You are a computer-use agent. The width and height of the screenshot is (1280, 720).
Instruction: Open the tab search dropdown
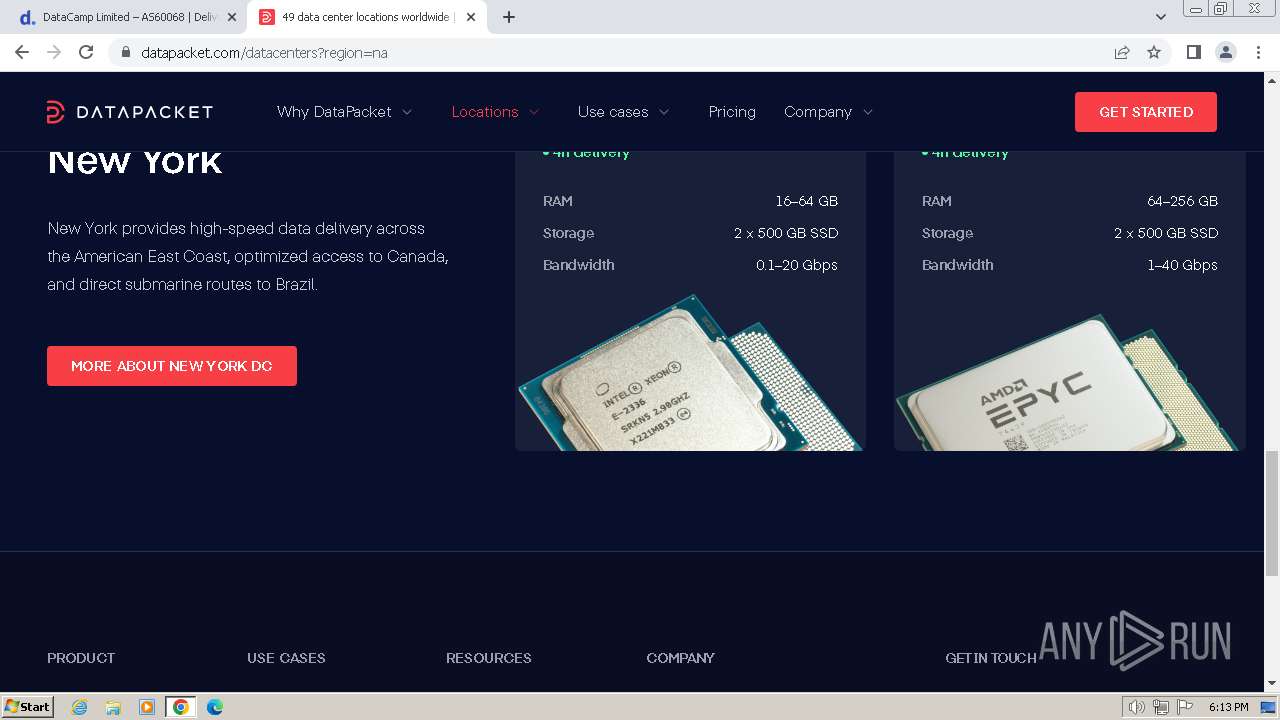coord(1161,17)
